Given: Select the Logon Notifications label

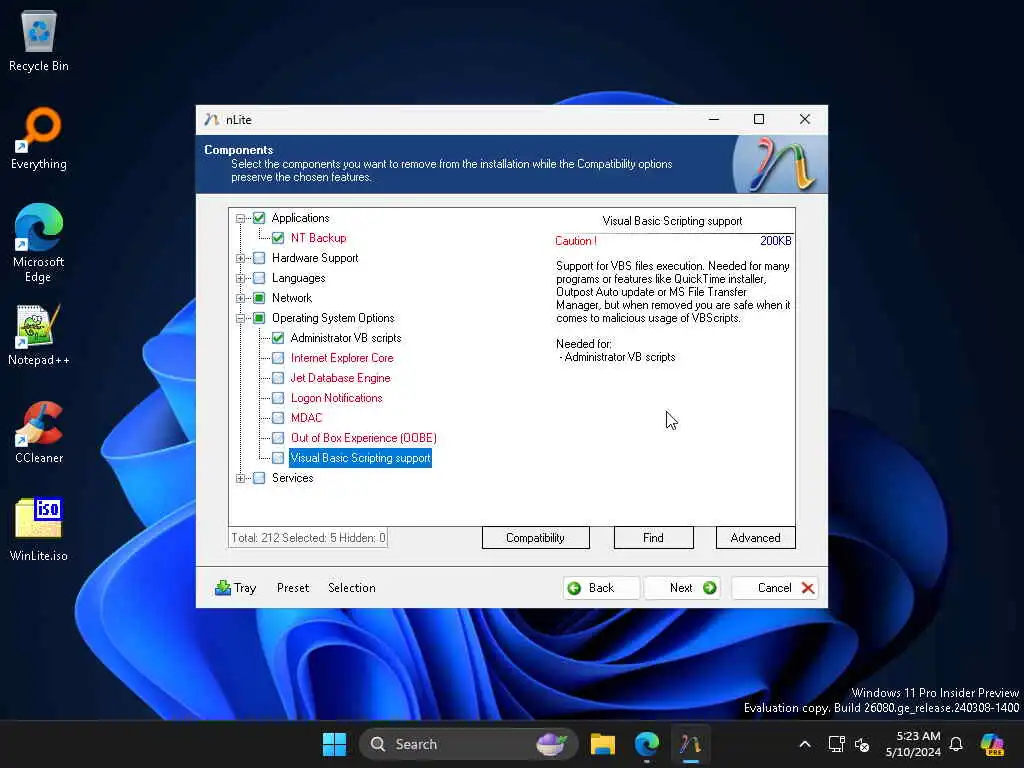Looking at the screenshot, I should [x=336, y=398].
